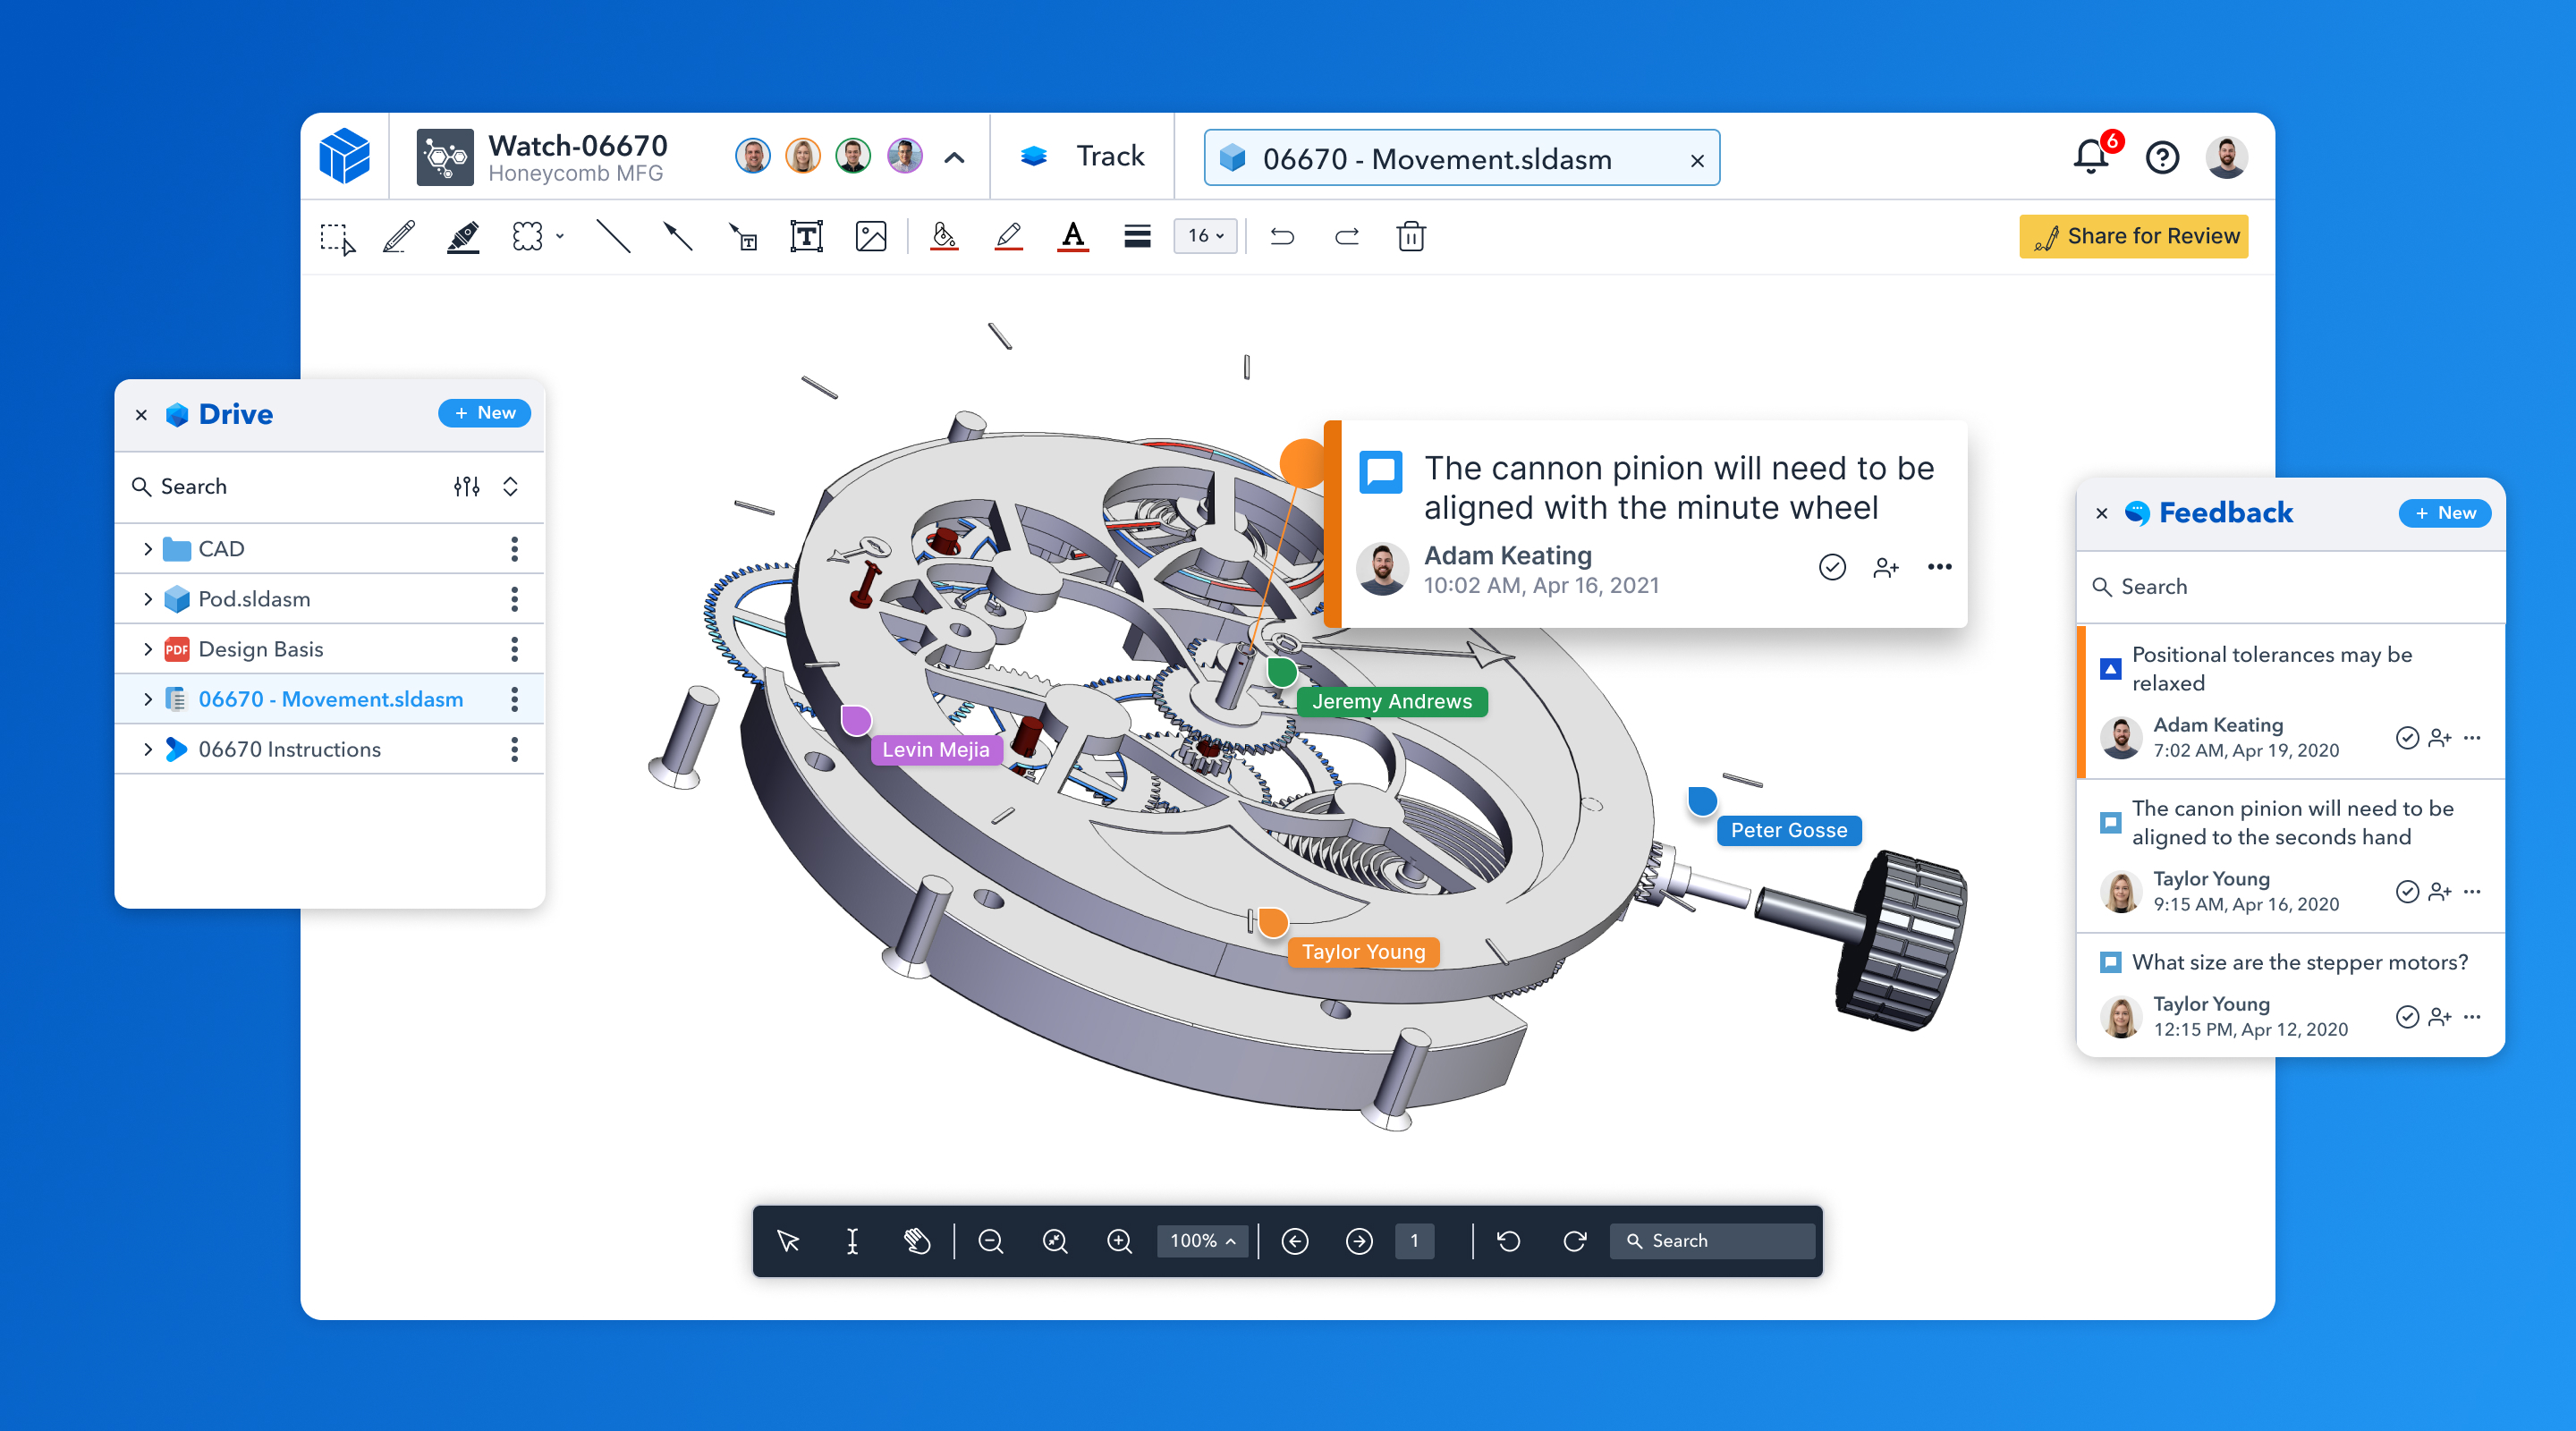Image resolution: width=2576 pixels, height=1431 pixels.
Task: Open the font size 16 dropdown
Action: point(1205,236)
